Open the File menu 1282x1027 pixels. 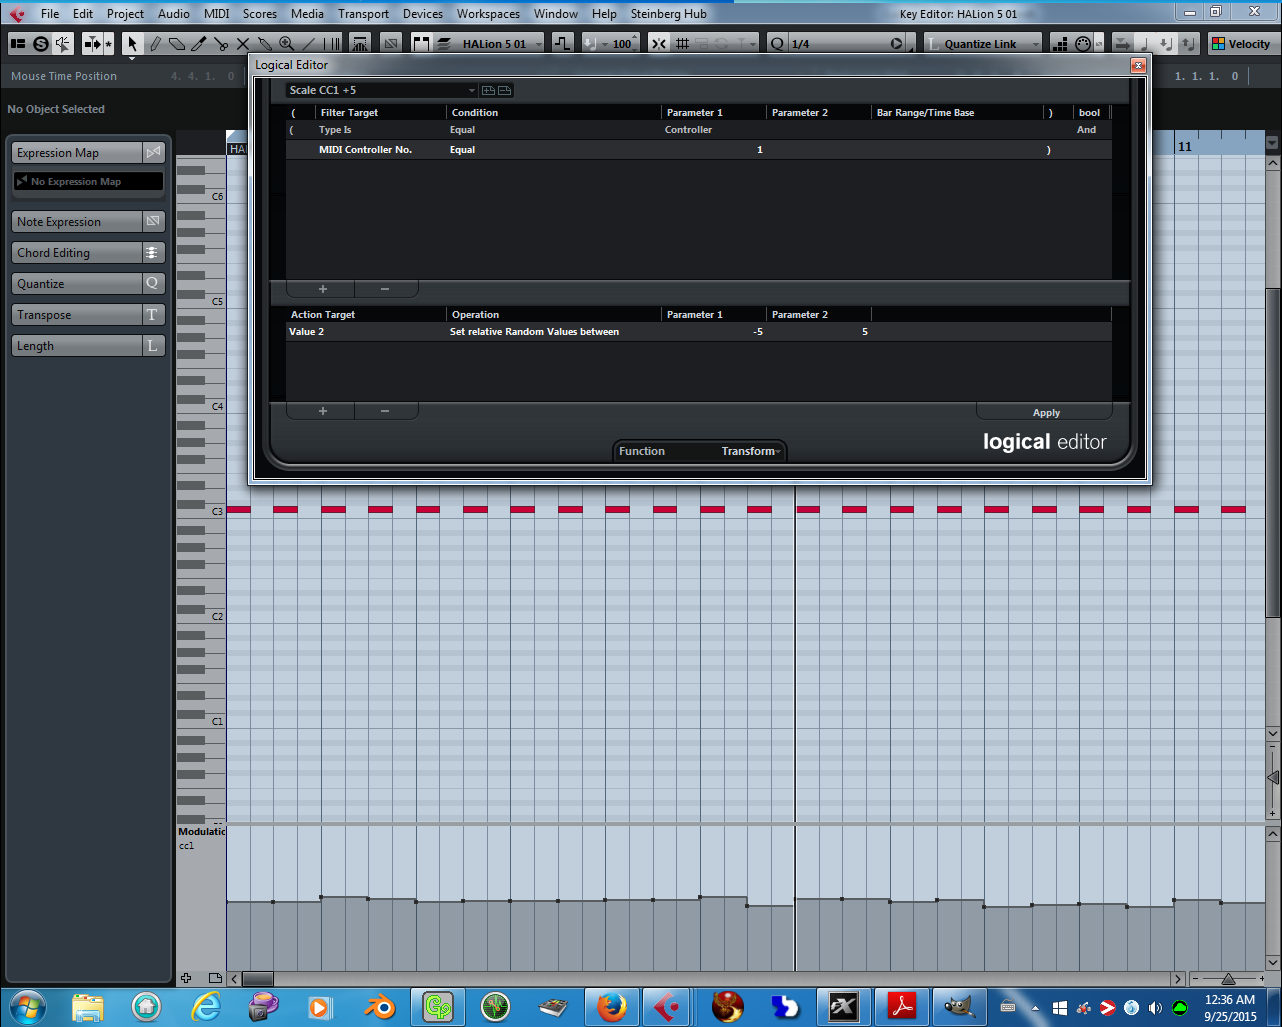pyautogui.click(x=50, y=14)
